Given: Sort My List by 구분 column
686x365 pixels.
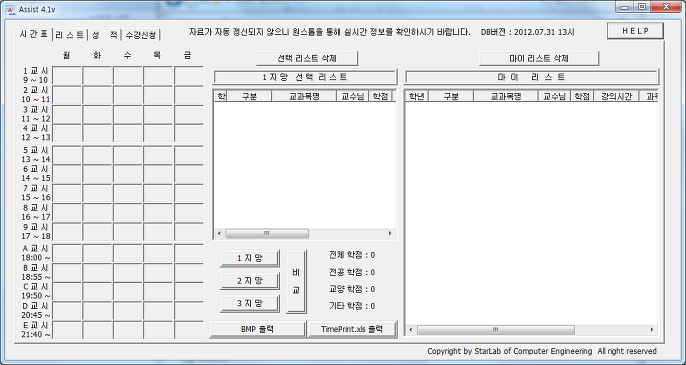Looking at the screenshot, I should tap(451, 96).
